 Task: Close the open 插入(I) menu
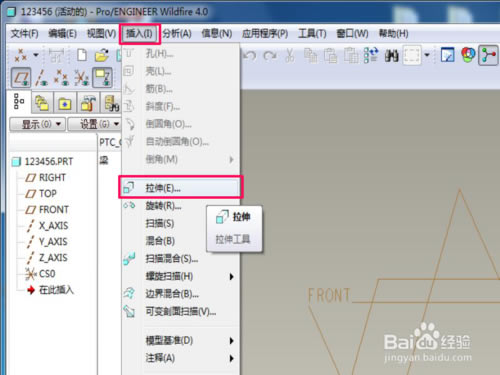click(x=139, y=34)
